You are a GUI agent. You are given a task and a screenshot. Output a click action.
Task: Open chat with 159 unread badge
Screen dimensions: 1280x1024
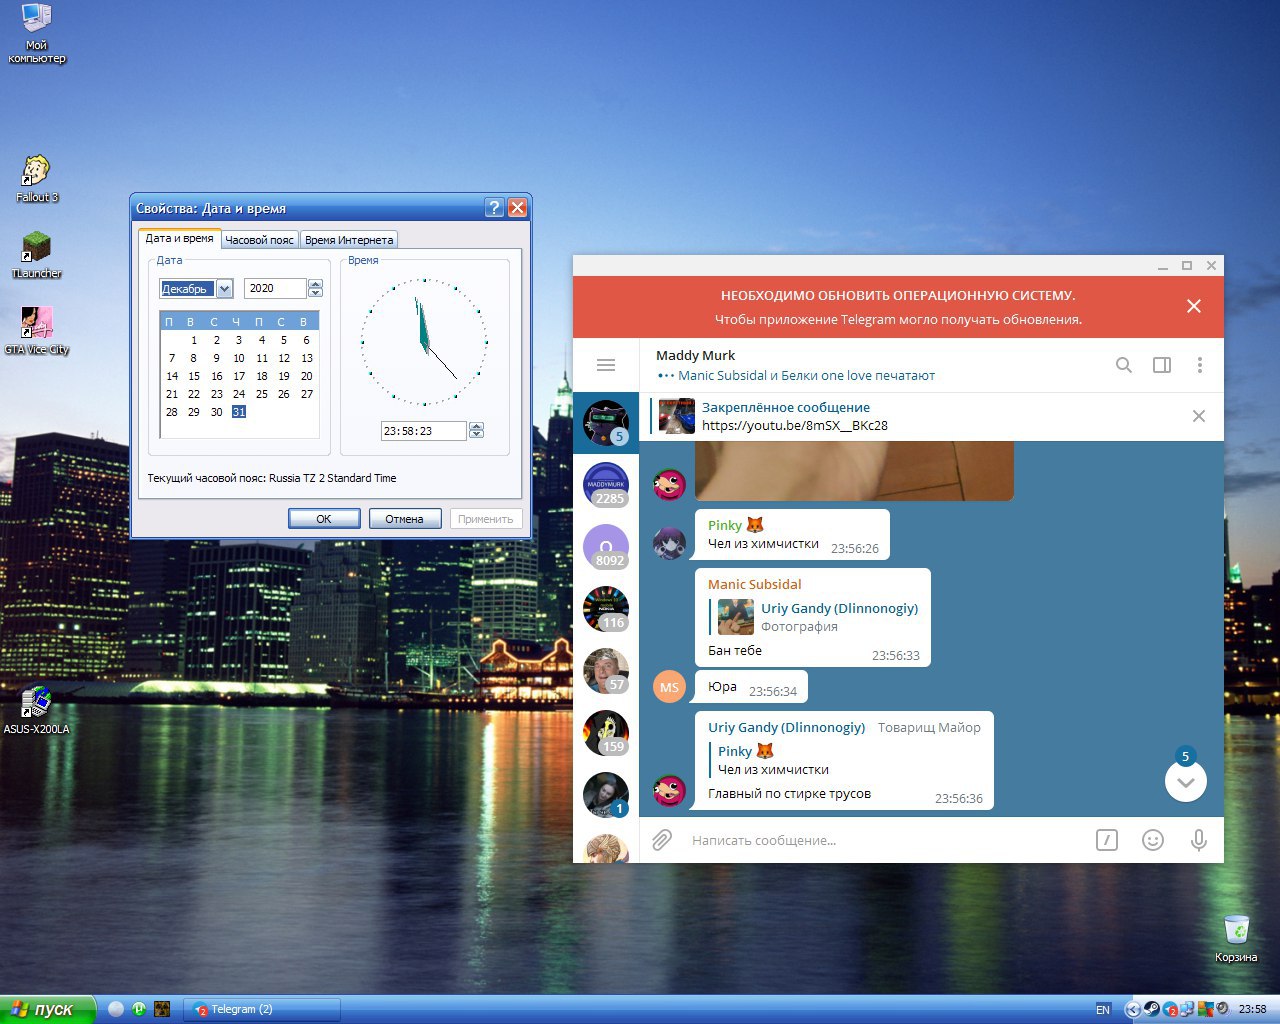[x=606, y=733]
